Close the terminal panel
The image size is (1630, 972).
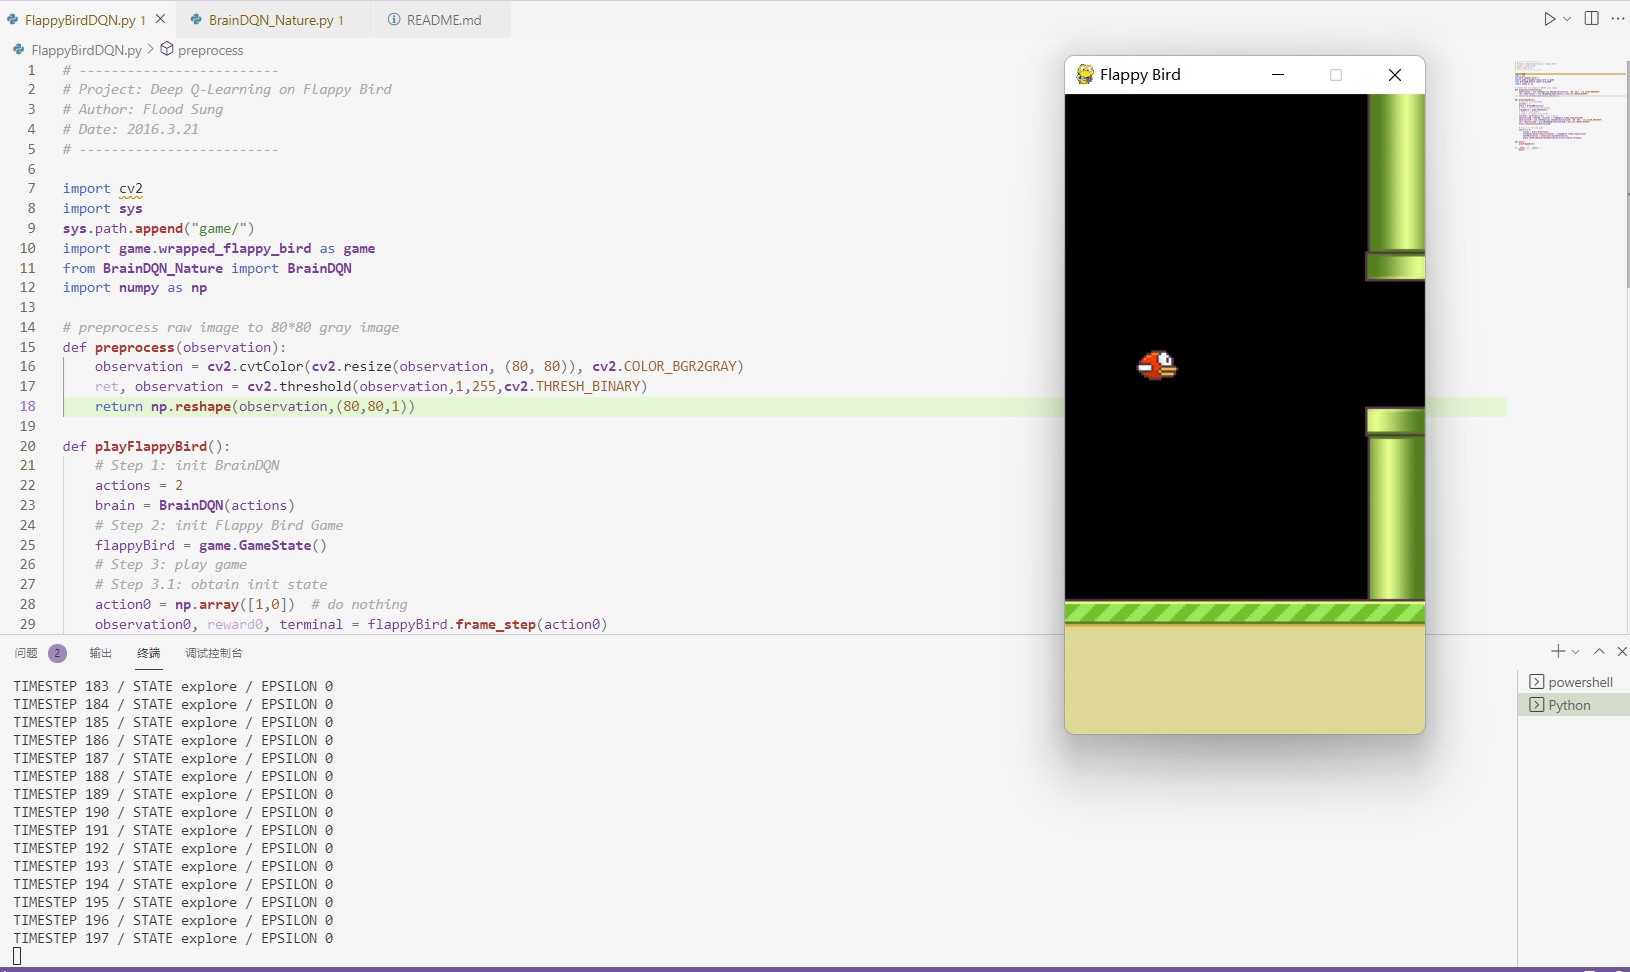coord(1622,651)
